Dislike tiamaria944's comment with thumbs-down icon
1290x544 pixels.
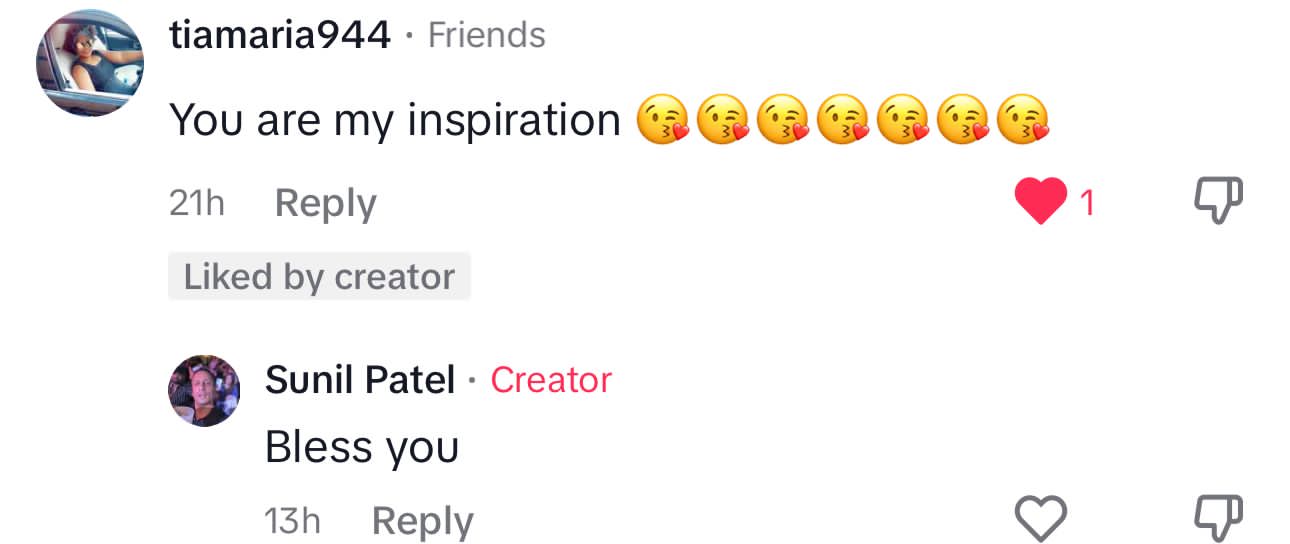point(1220,203)
